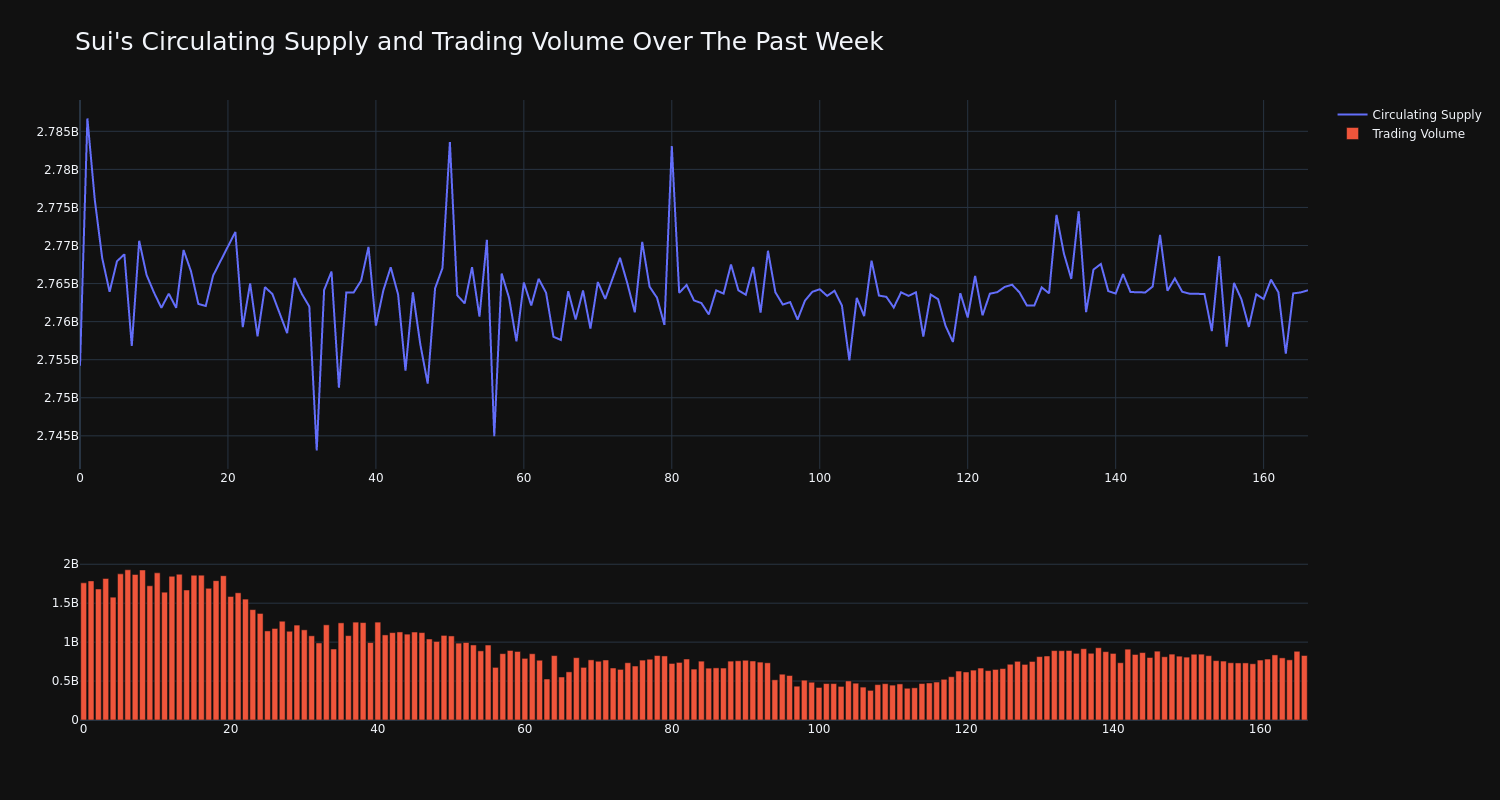Viewport: 1500px width, 800px height.
Task: Click x-axis tick 160 under volume chart
Action: 1260,729
